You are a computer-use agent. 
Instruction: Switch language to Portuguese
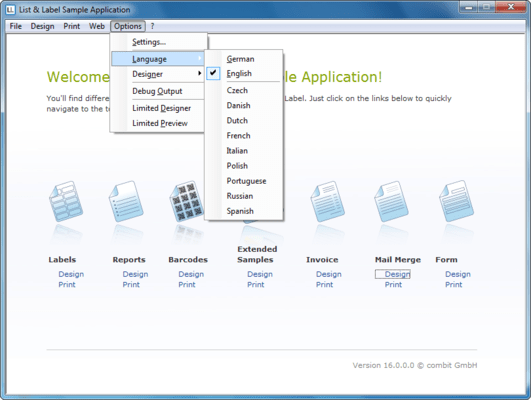[244, 181]
